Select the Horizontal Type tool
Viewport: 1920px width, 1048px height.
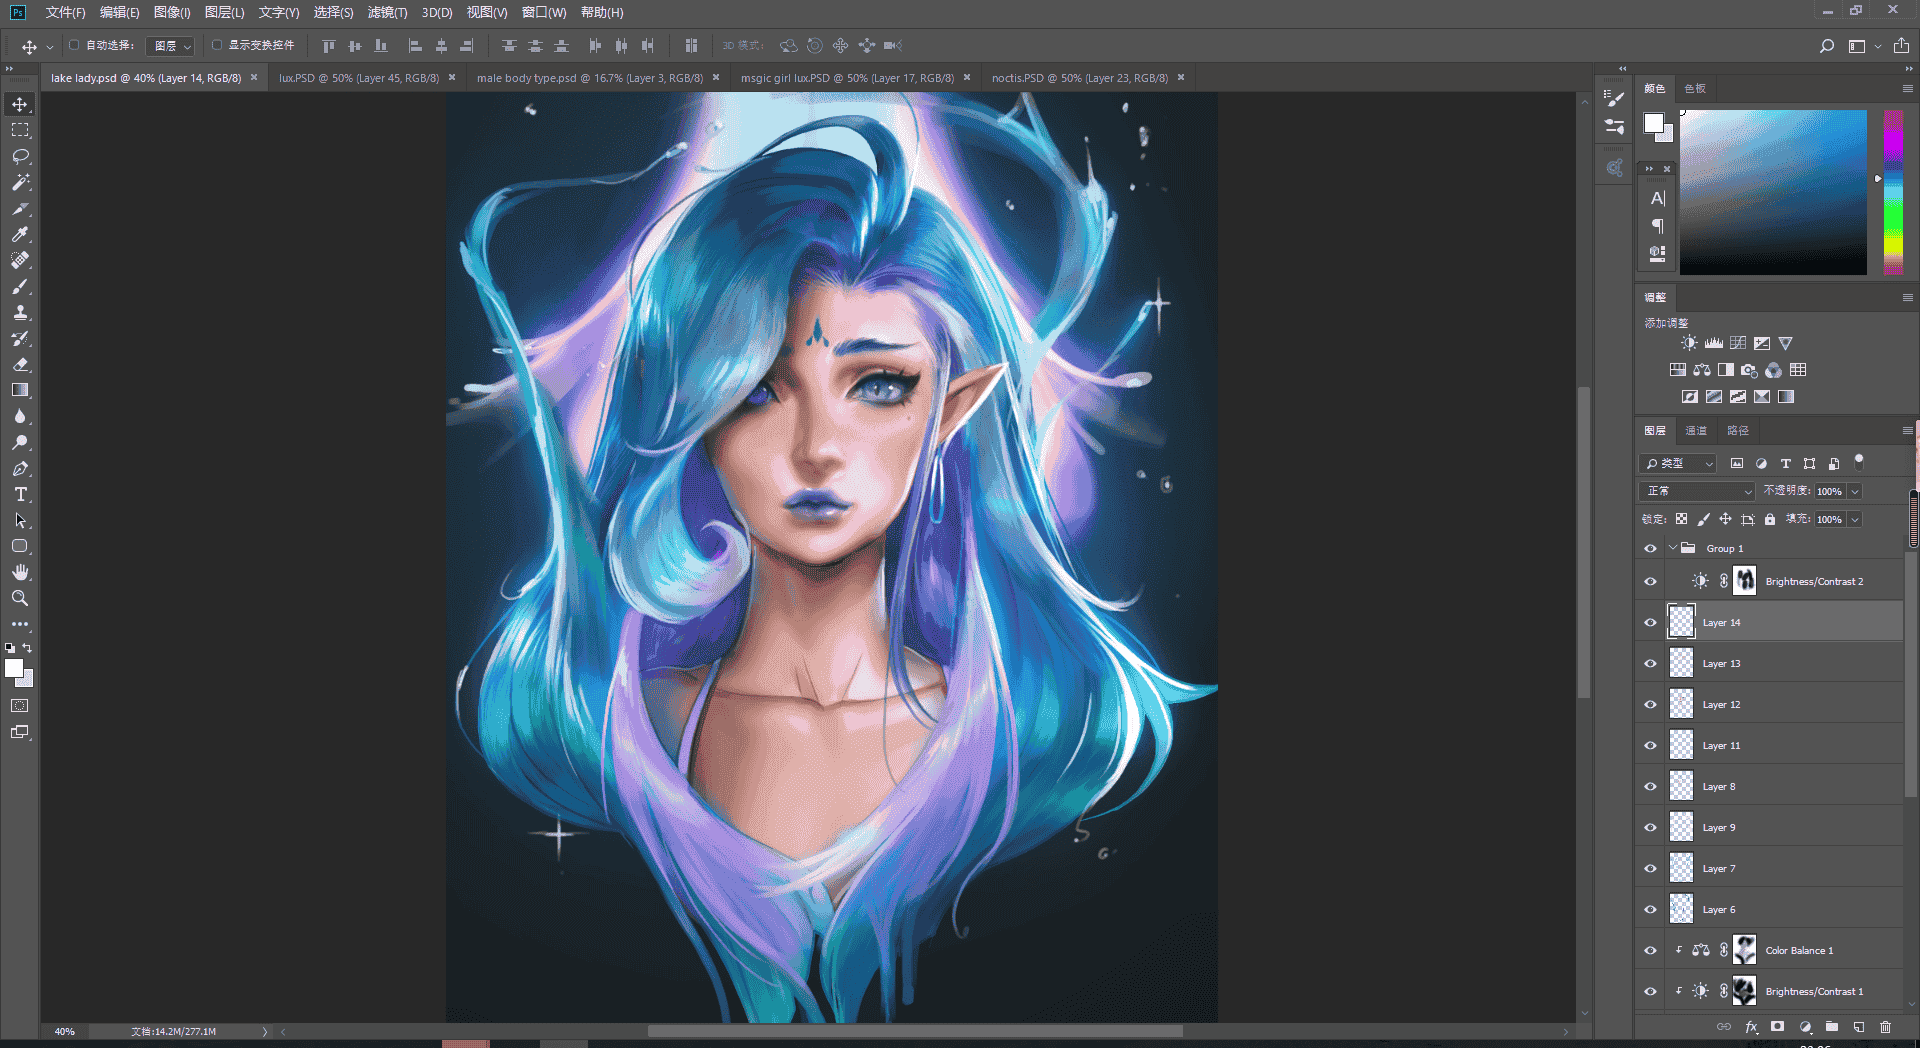pos(20,494)
